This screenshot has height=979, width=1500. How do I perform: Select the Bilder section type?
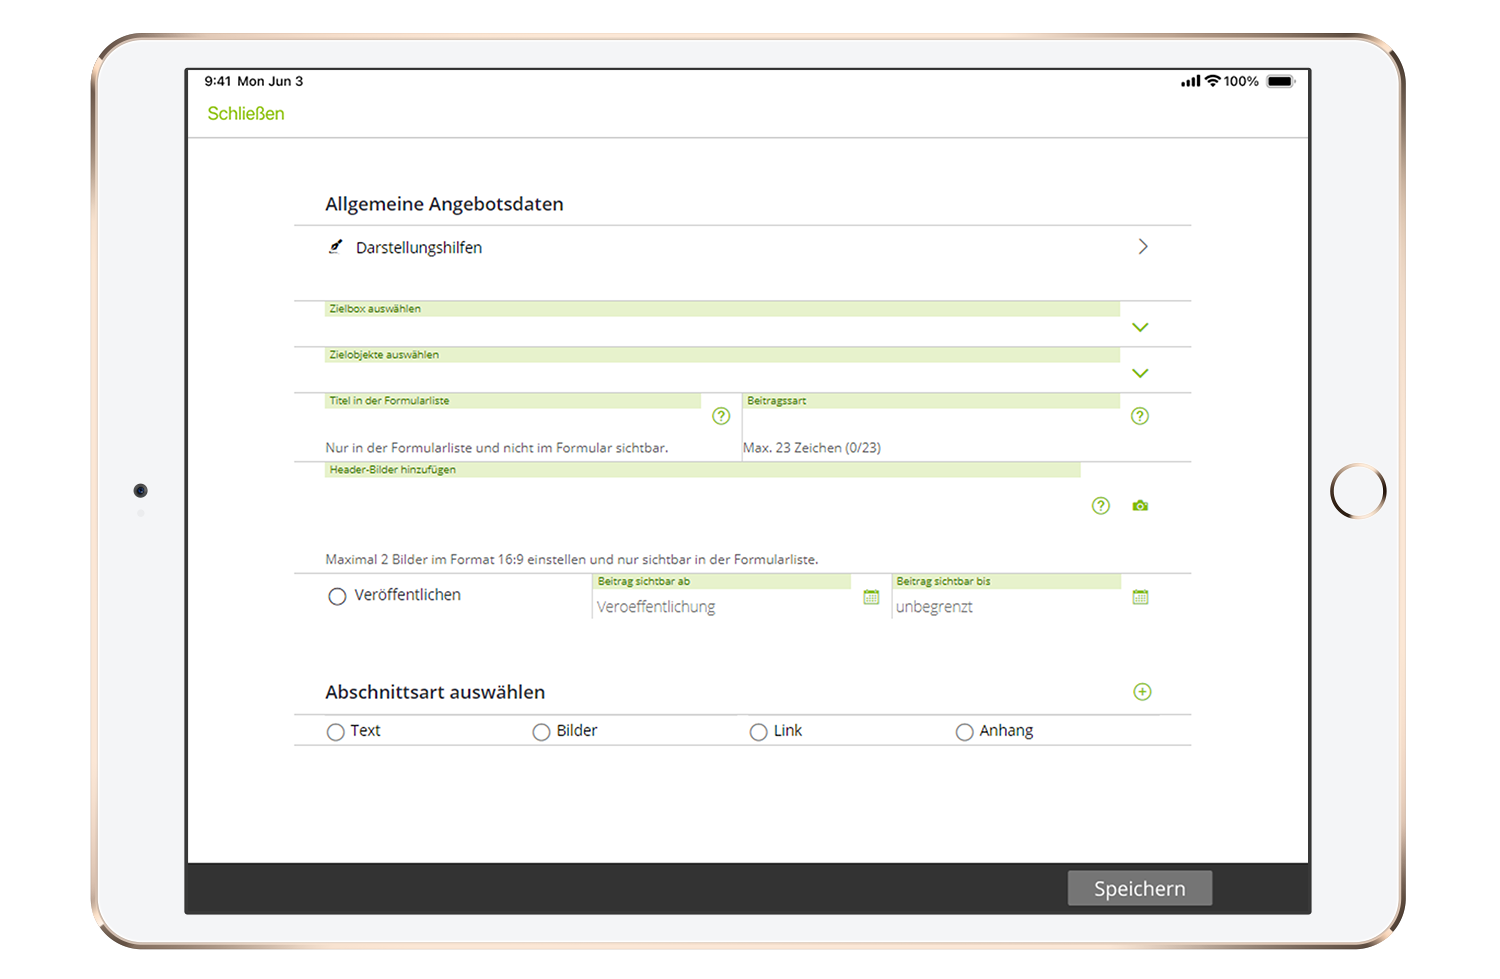(541, 732)
